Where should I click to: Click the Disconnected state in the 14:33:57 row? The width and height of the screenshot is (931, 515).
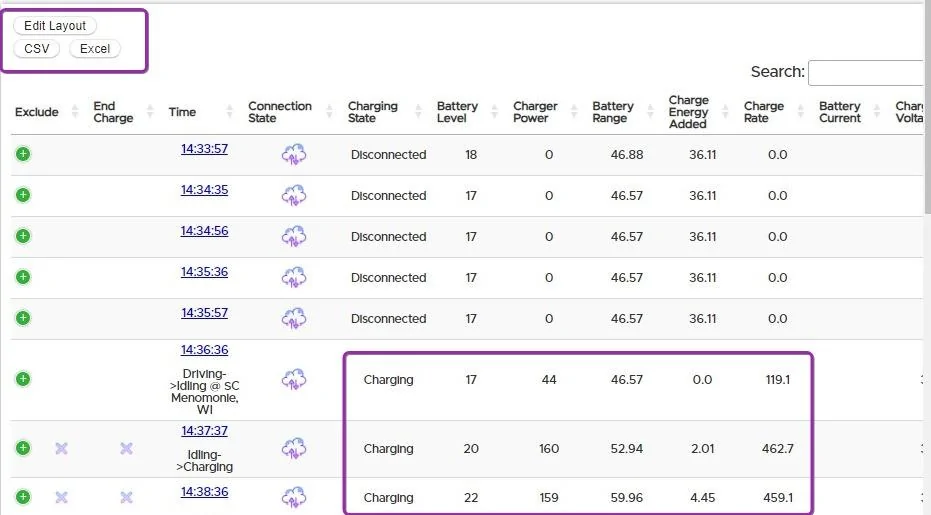click(388, 154)
